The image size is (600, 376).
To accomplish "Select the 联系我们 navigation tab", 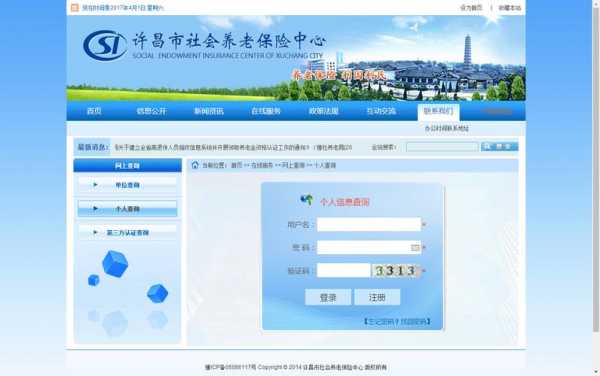I will tap(439, 111).
